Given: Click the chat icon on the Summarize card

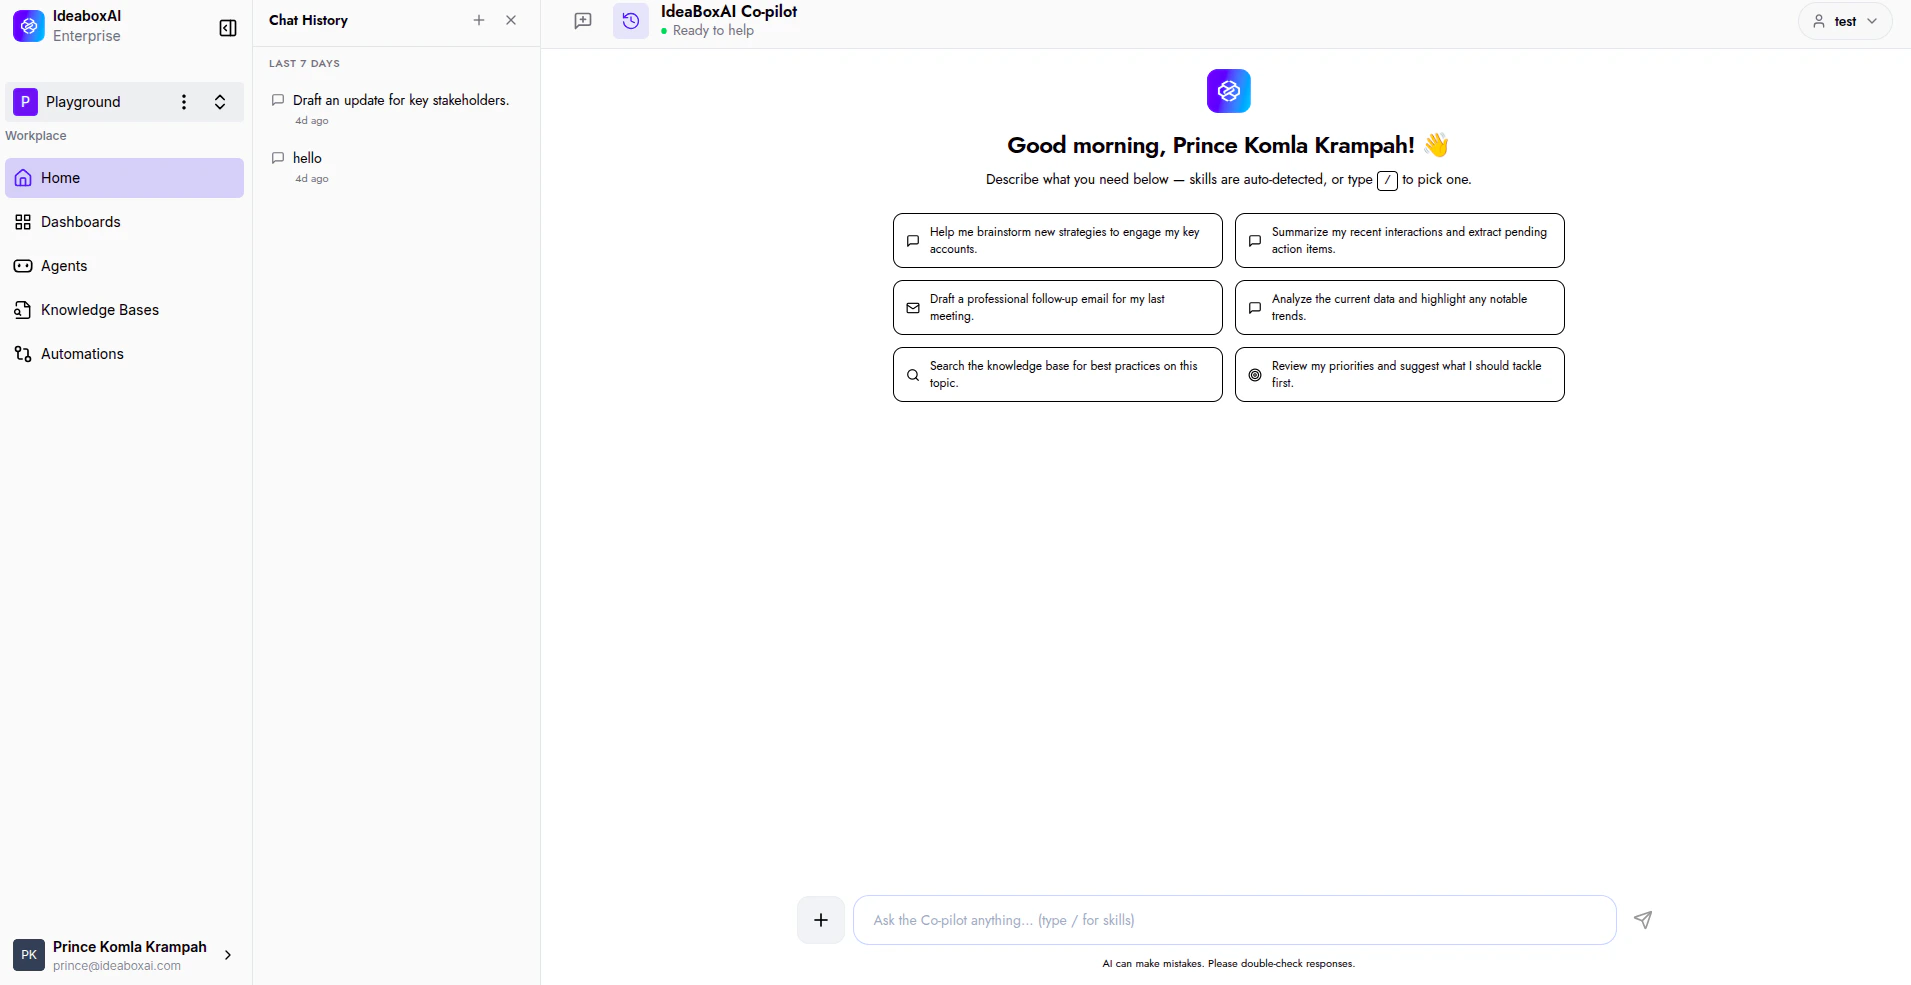Looking at the screenshot, I should click(1255, 241).
